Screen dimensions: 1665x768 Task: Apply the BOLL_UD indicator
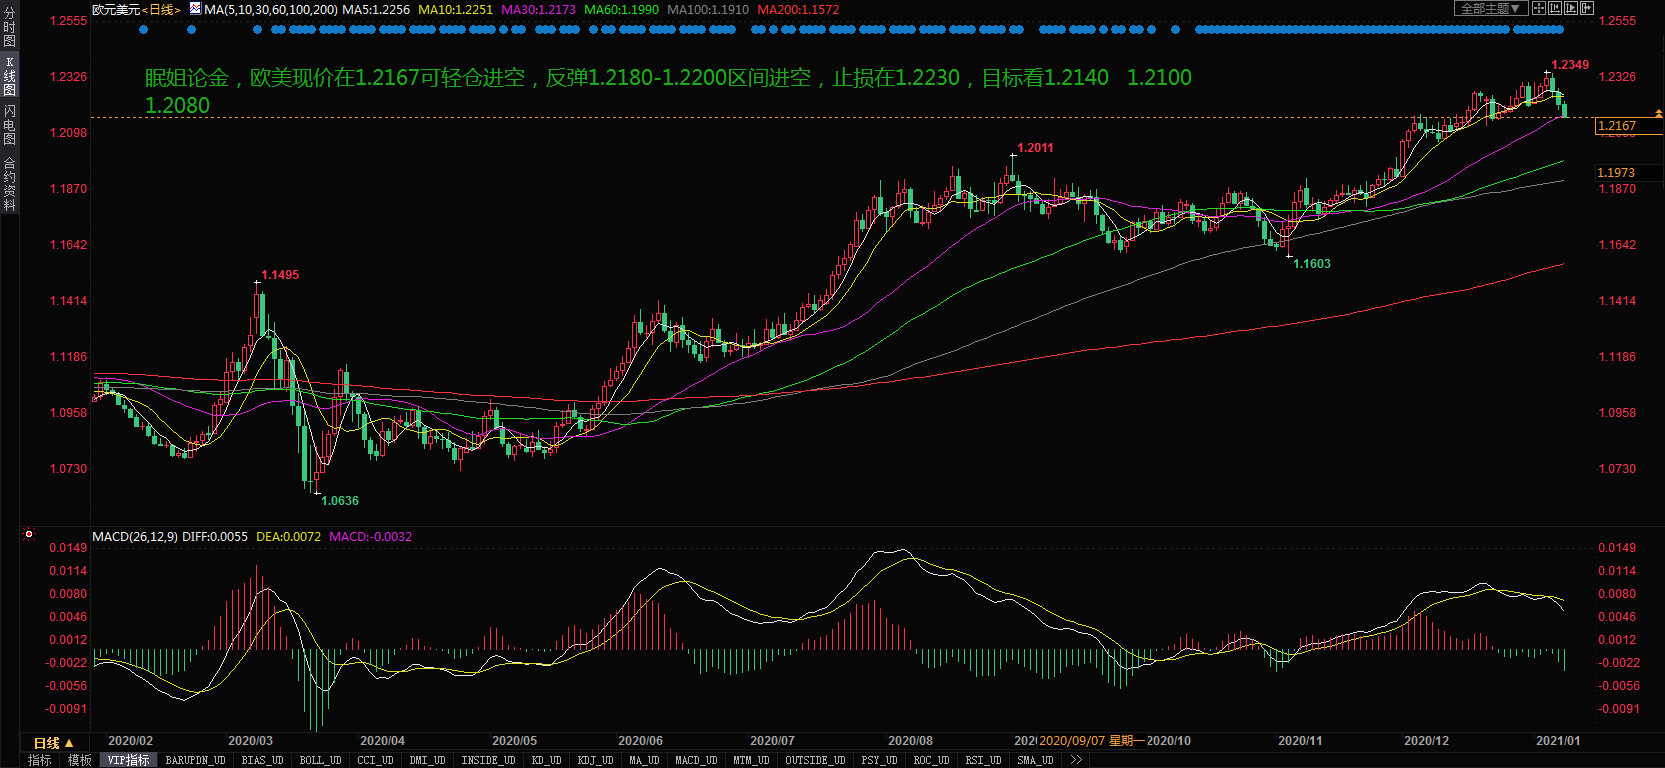click(x=320, y=760)
